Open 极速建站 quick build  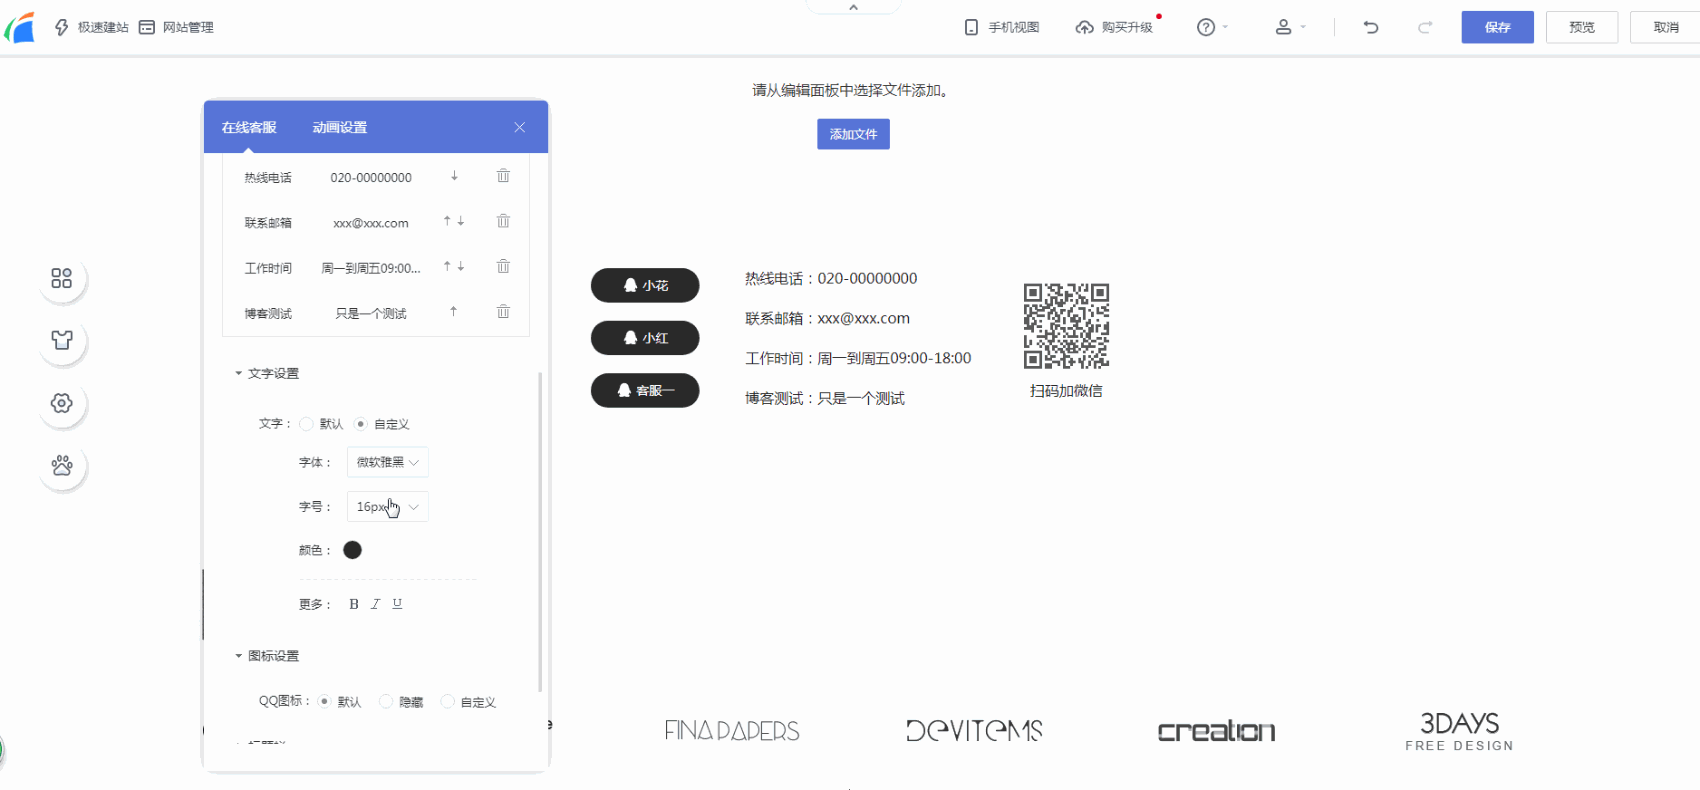[x=91, y=27]
